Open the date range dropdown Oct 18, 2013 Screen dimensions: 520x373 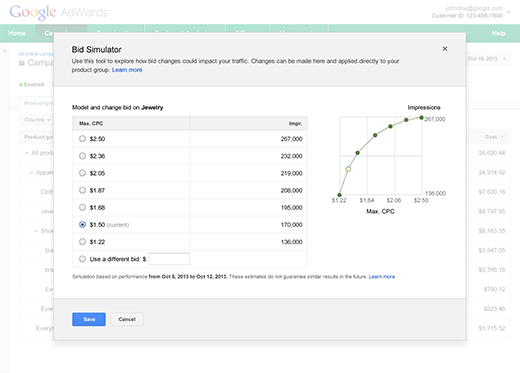(487, 59)
